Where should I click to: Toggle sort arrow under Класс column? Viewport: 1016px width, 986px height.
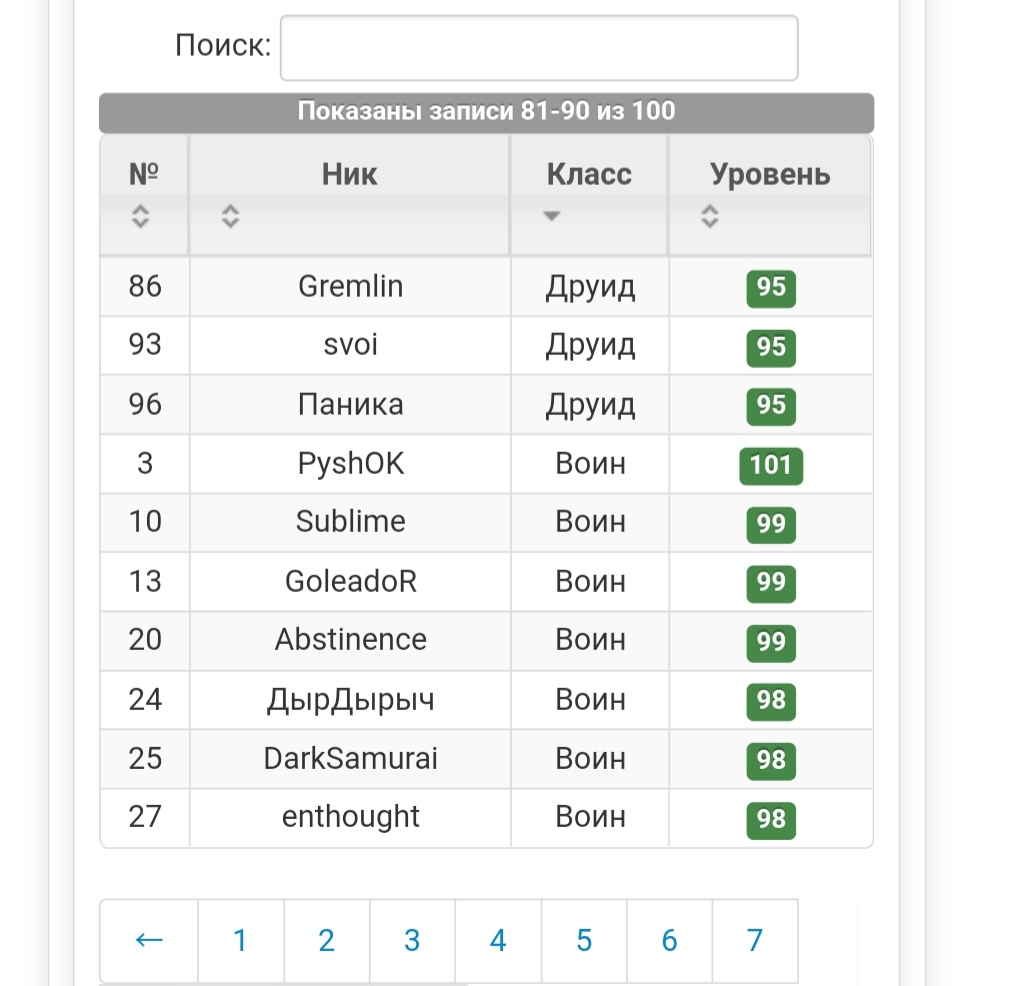point(551,215)
